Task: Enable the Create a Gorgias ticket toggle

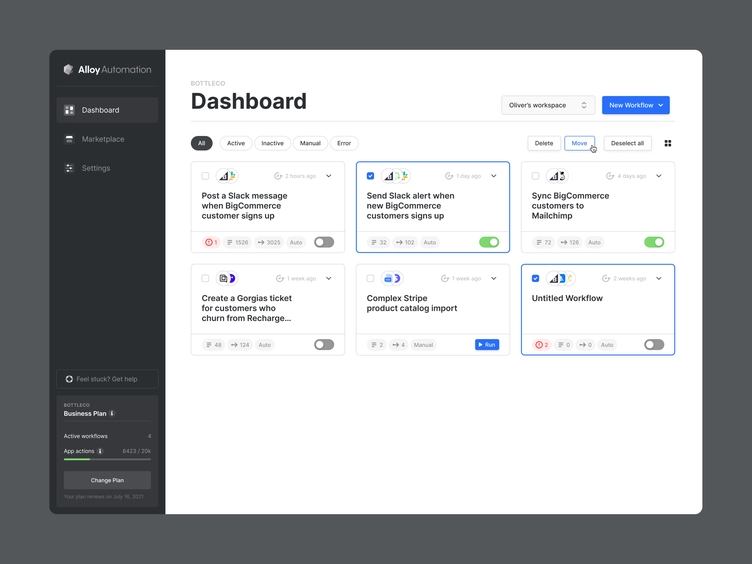Action: coord(324,345)
